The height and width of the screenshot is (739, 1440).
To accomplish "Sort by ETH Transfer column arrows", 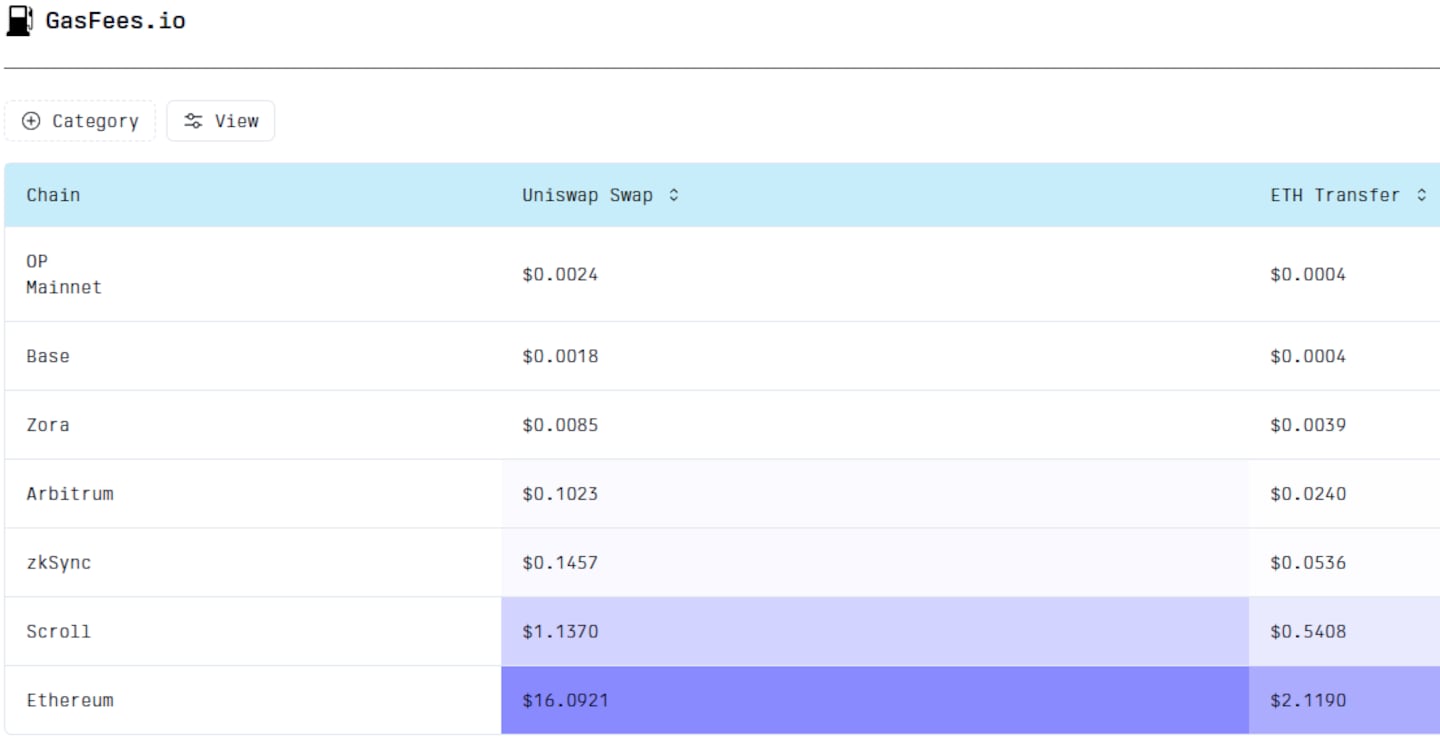I will 1422,195.
